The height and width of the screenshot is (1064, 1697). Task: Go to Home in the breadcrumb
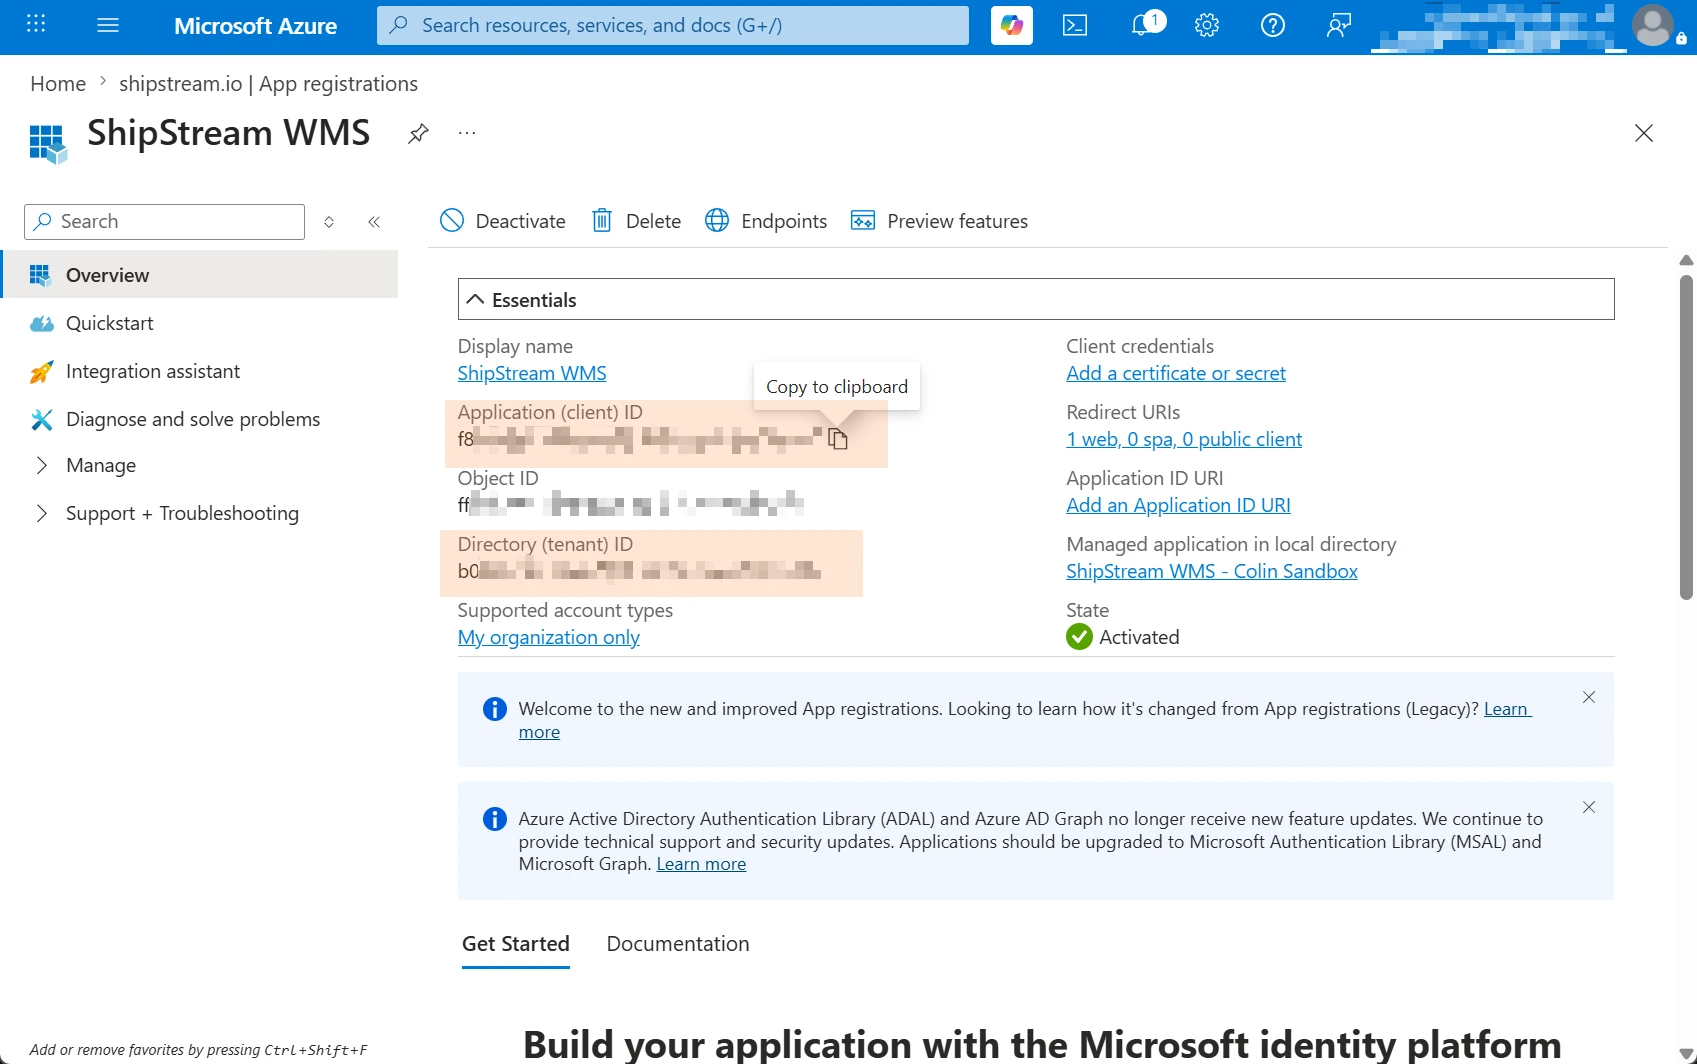tap(58, 84)
